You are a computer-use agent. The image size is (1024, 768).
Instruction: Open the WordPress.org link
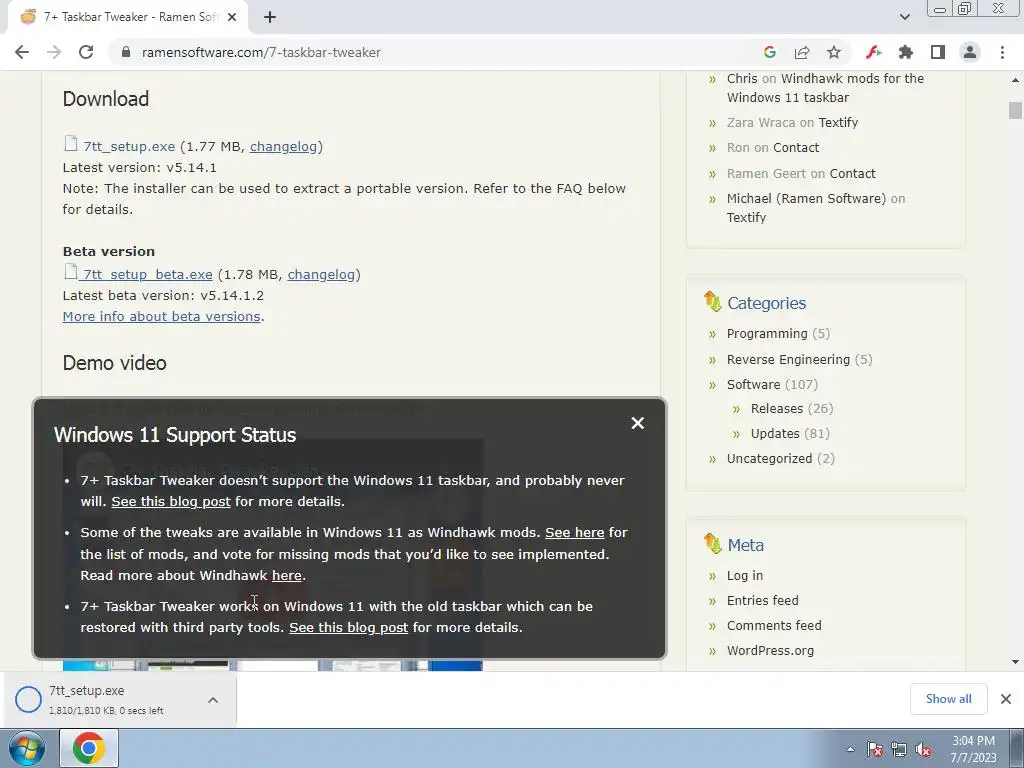(770, 650)
